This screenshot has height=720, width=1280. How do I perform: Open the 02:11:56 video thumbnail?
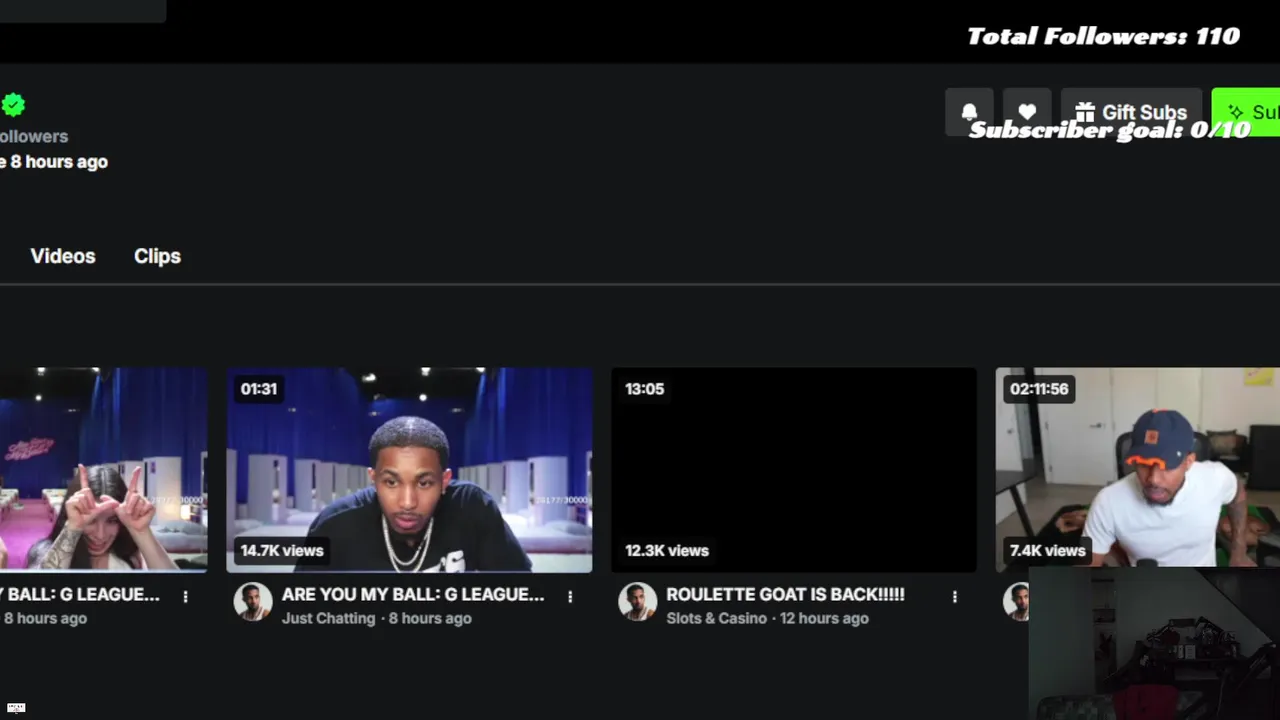[x=1138, y=468]
